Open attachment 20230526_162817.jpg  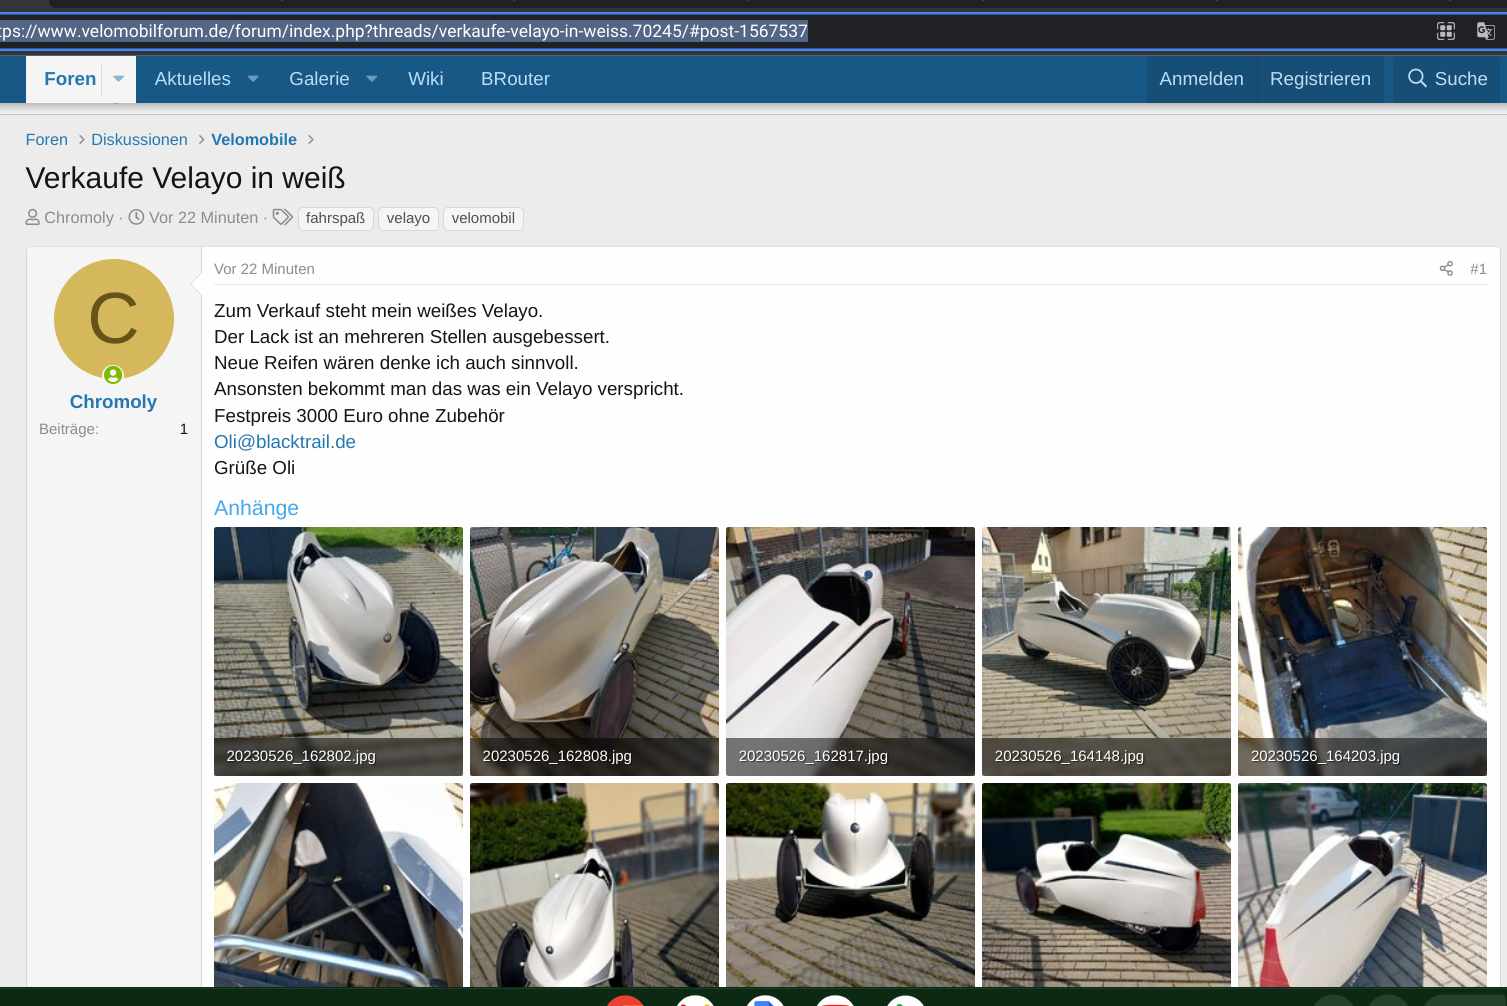coord(850,651)
